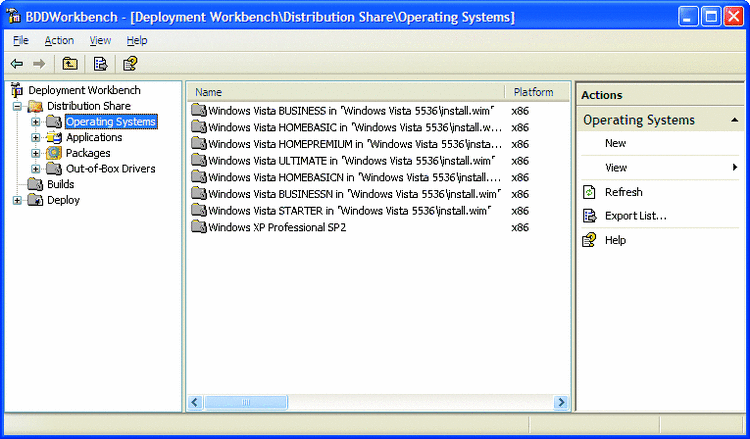Click the Export List icon in Actions pane

pyautogui.click(x=589, y=216)
